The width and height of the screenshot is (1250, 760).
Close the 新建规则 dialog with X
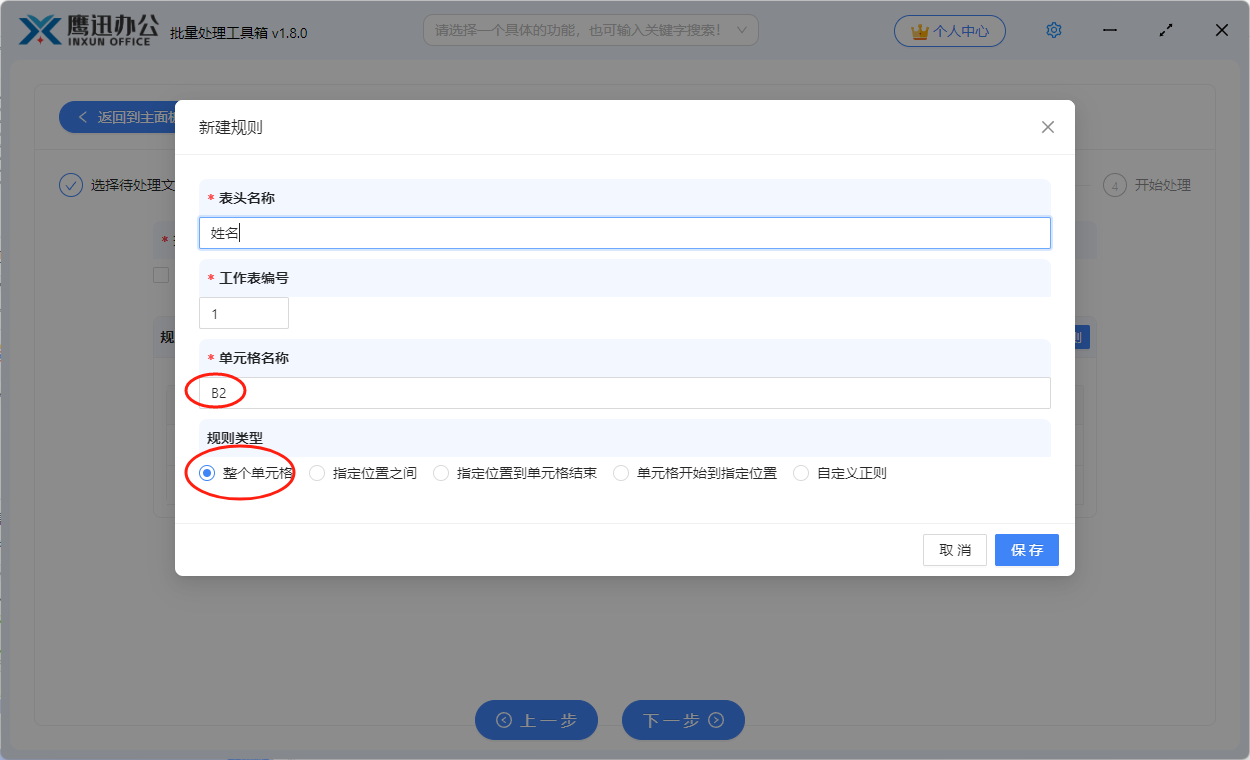point(1047,127)
